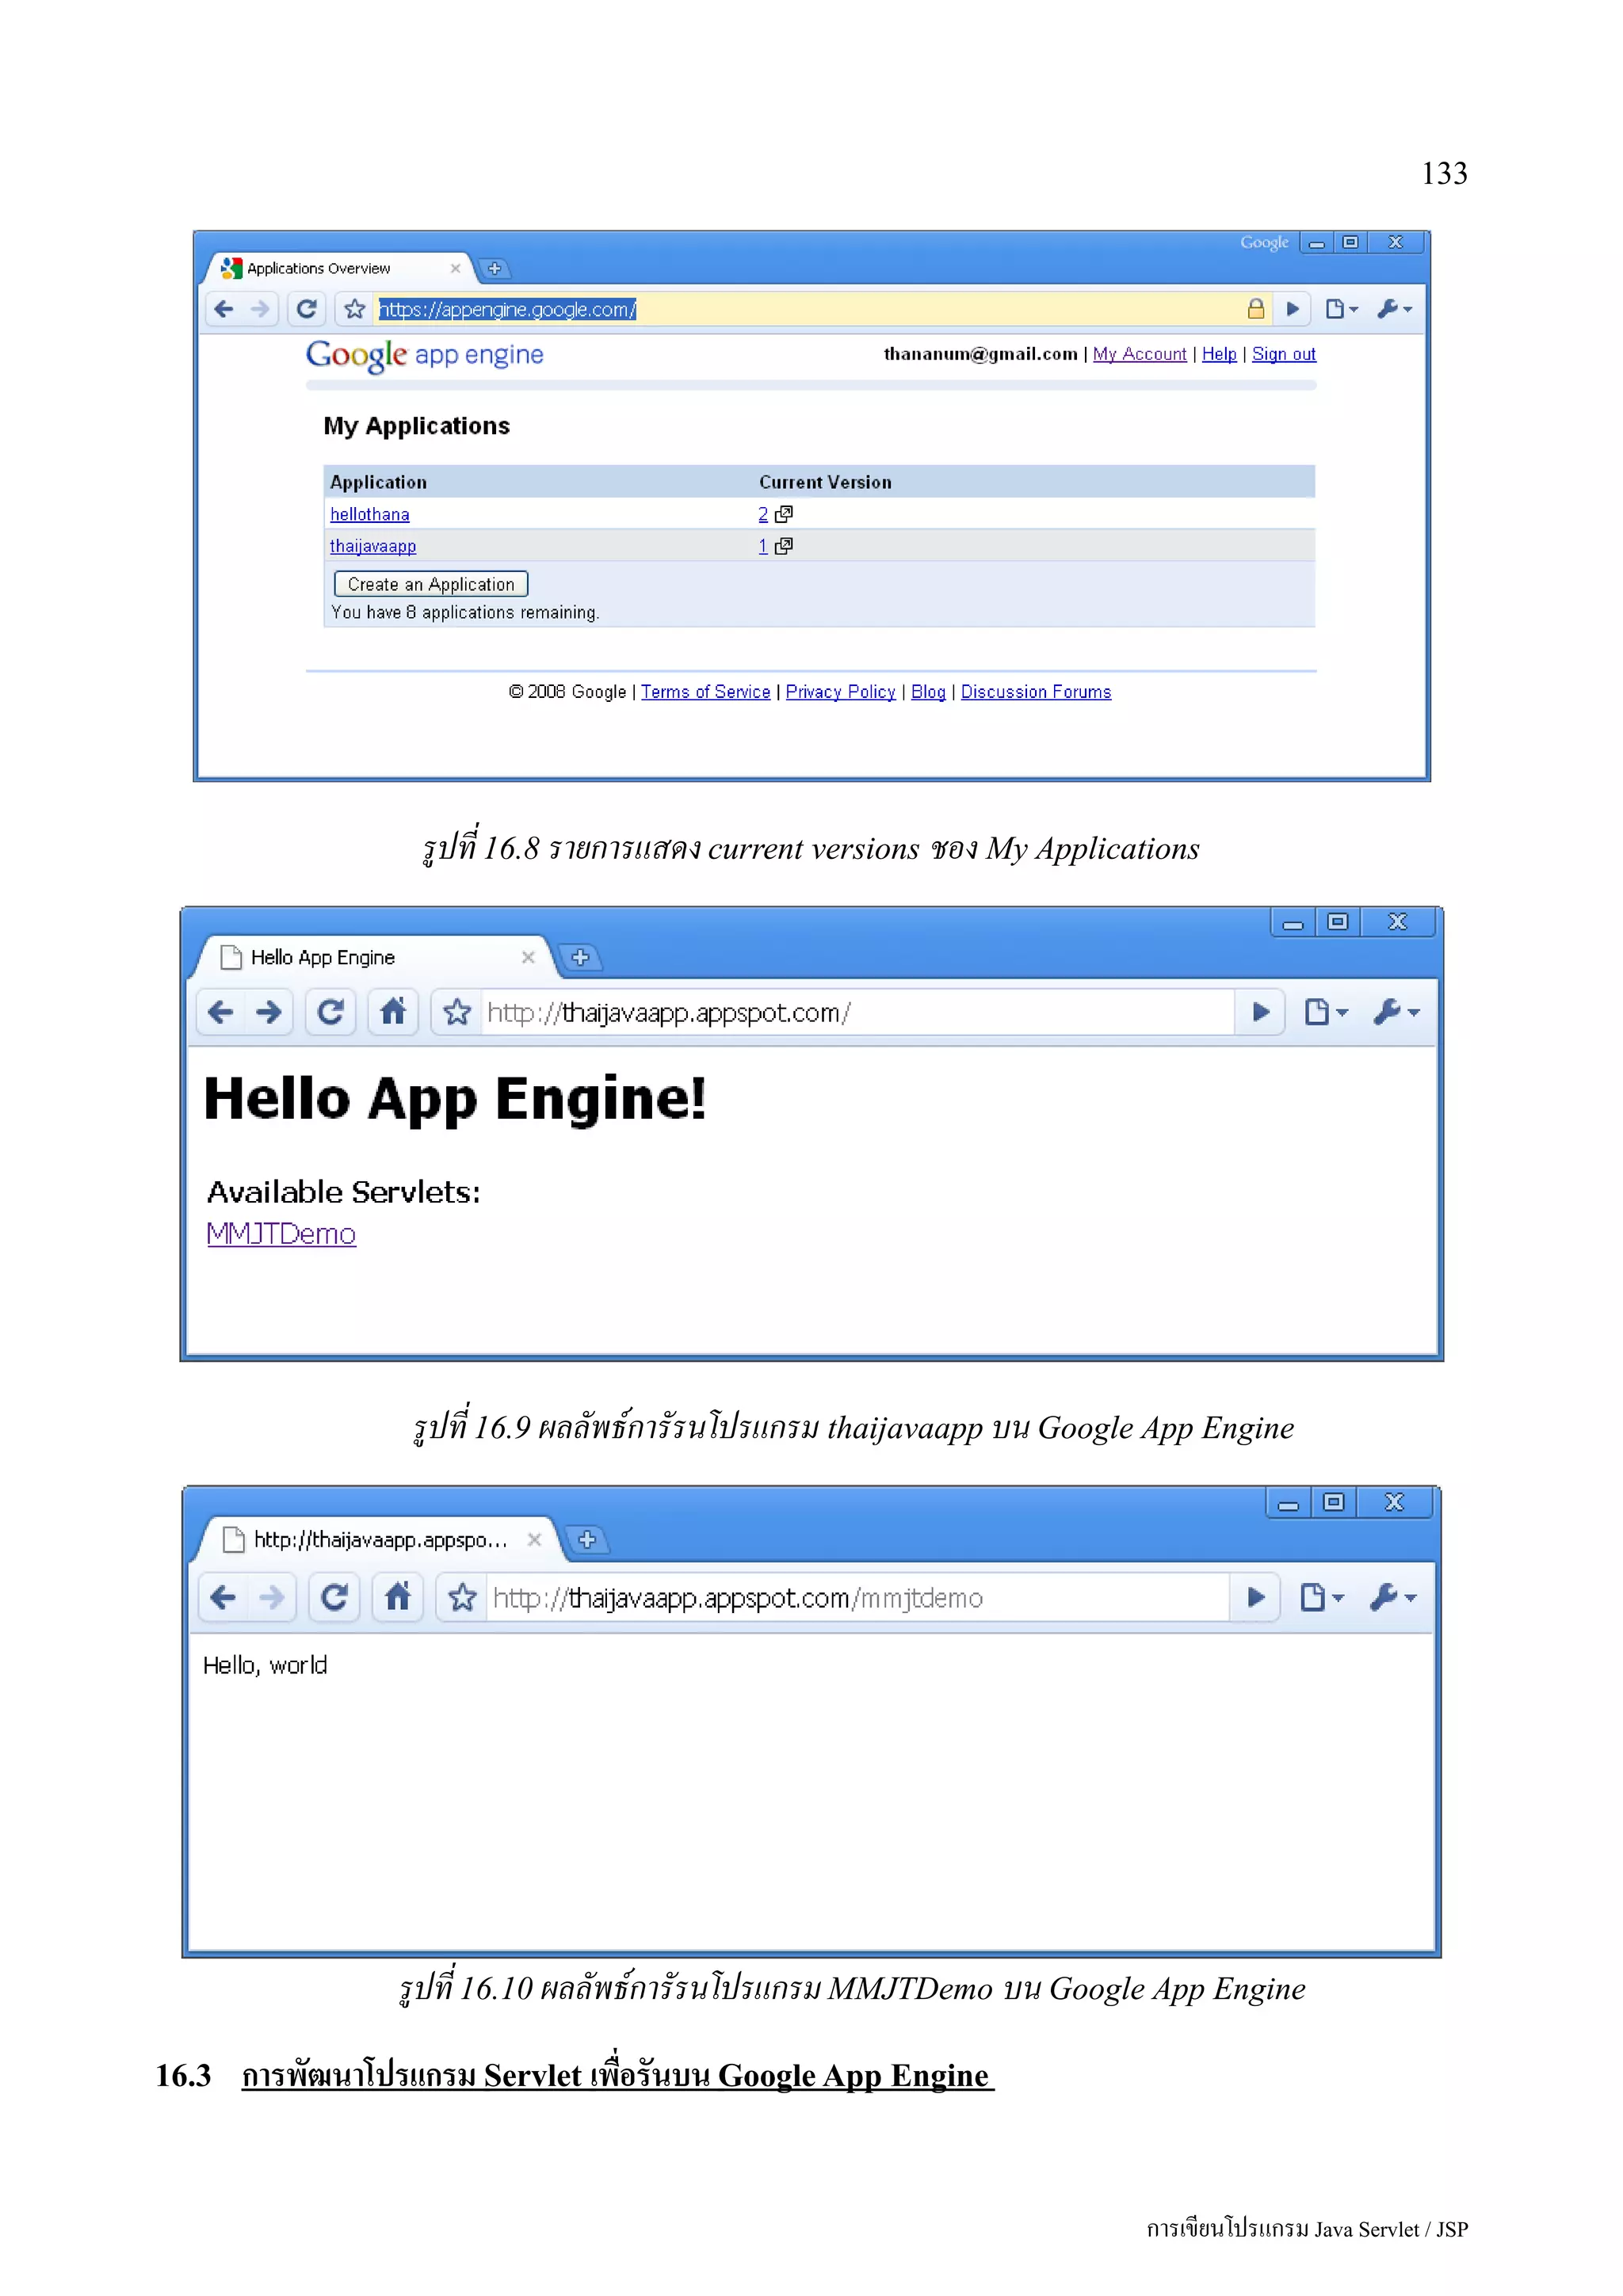Open thaijavaapp version 1 external link icon
This screenshot has width=1623, height=2296.
pos(784,546)
